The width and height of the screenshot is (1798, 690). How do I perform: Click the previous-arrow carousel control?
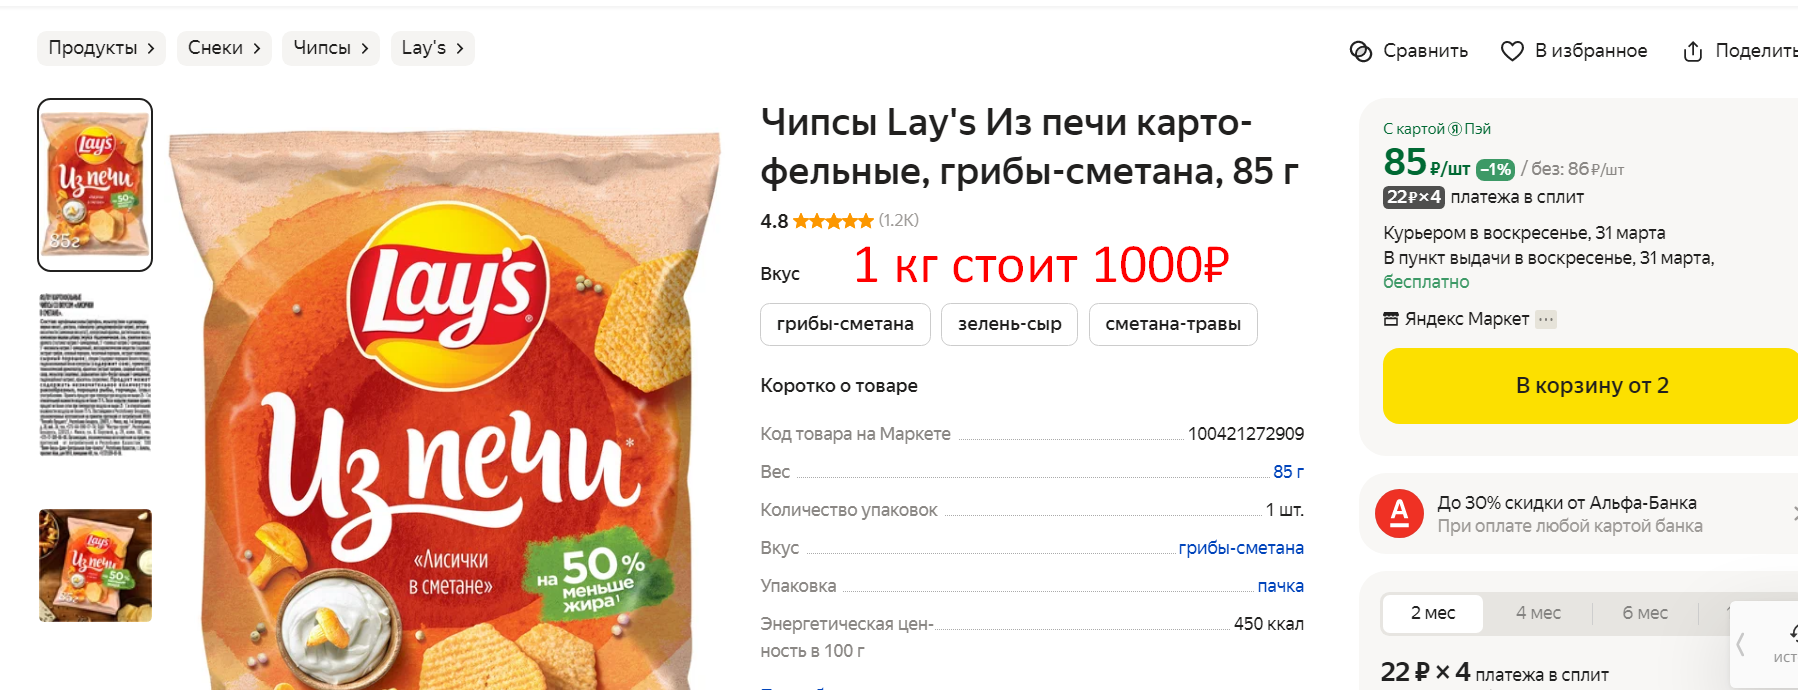coord(1741,644)
